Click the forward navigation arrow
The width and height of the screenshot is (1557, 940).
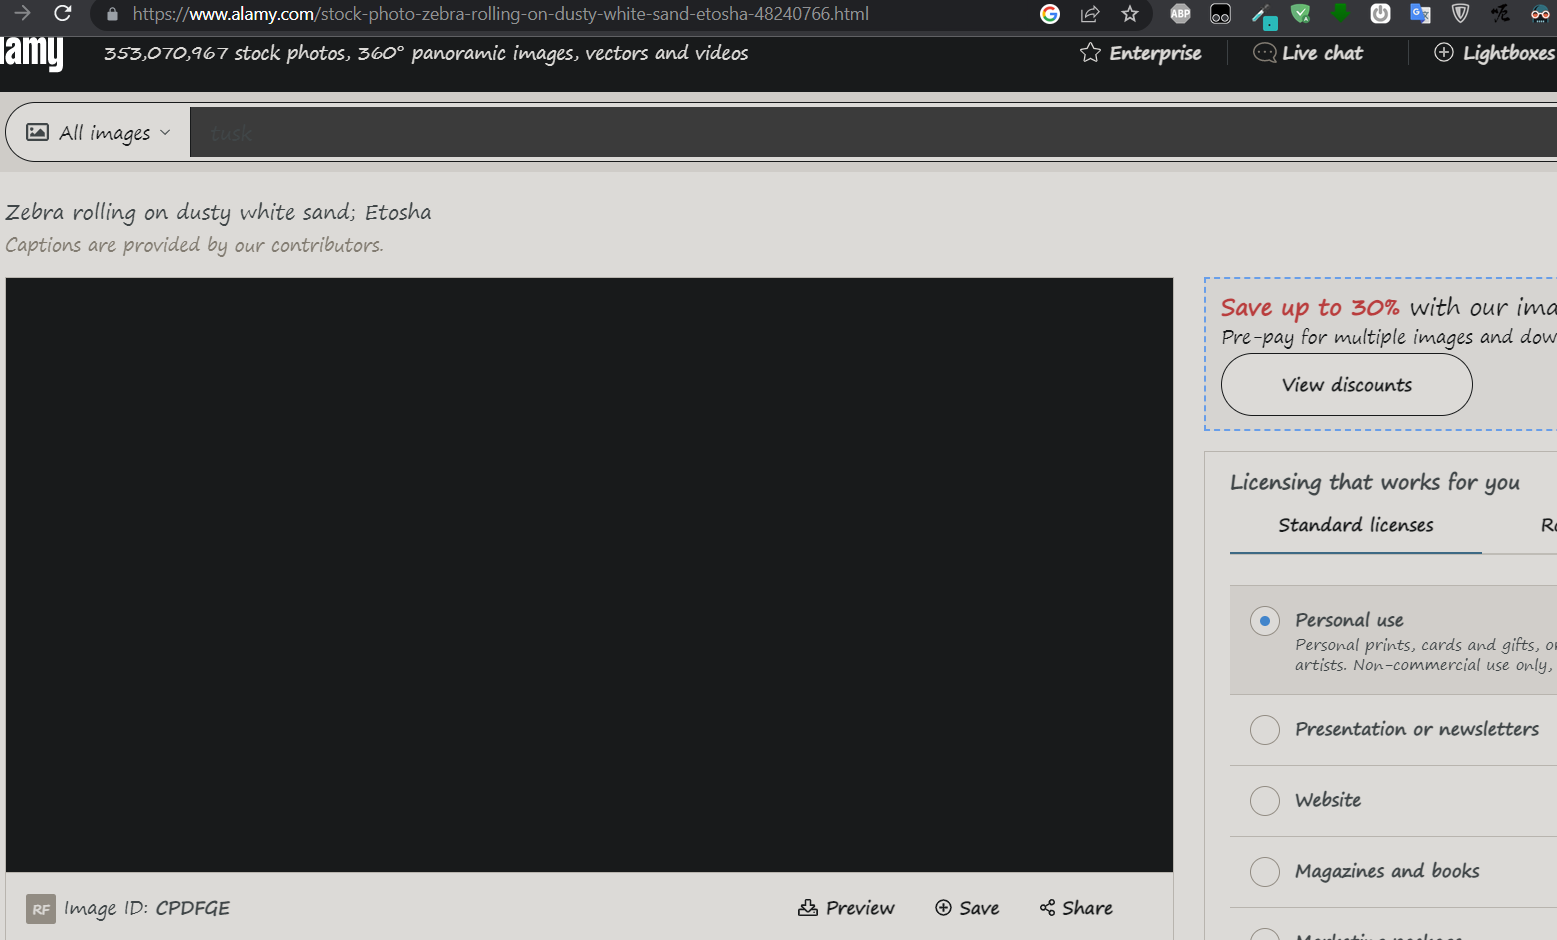(21, 14)
